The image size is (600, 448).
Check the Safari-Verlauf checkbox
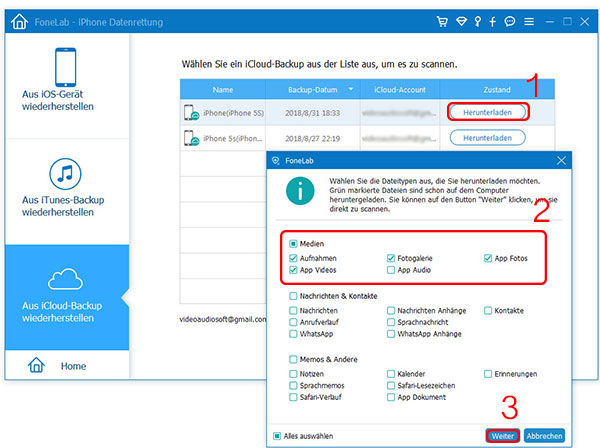tap(293, 397)
